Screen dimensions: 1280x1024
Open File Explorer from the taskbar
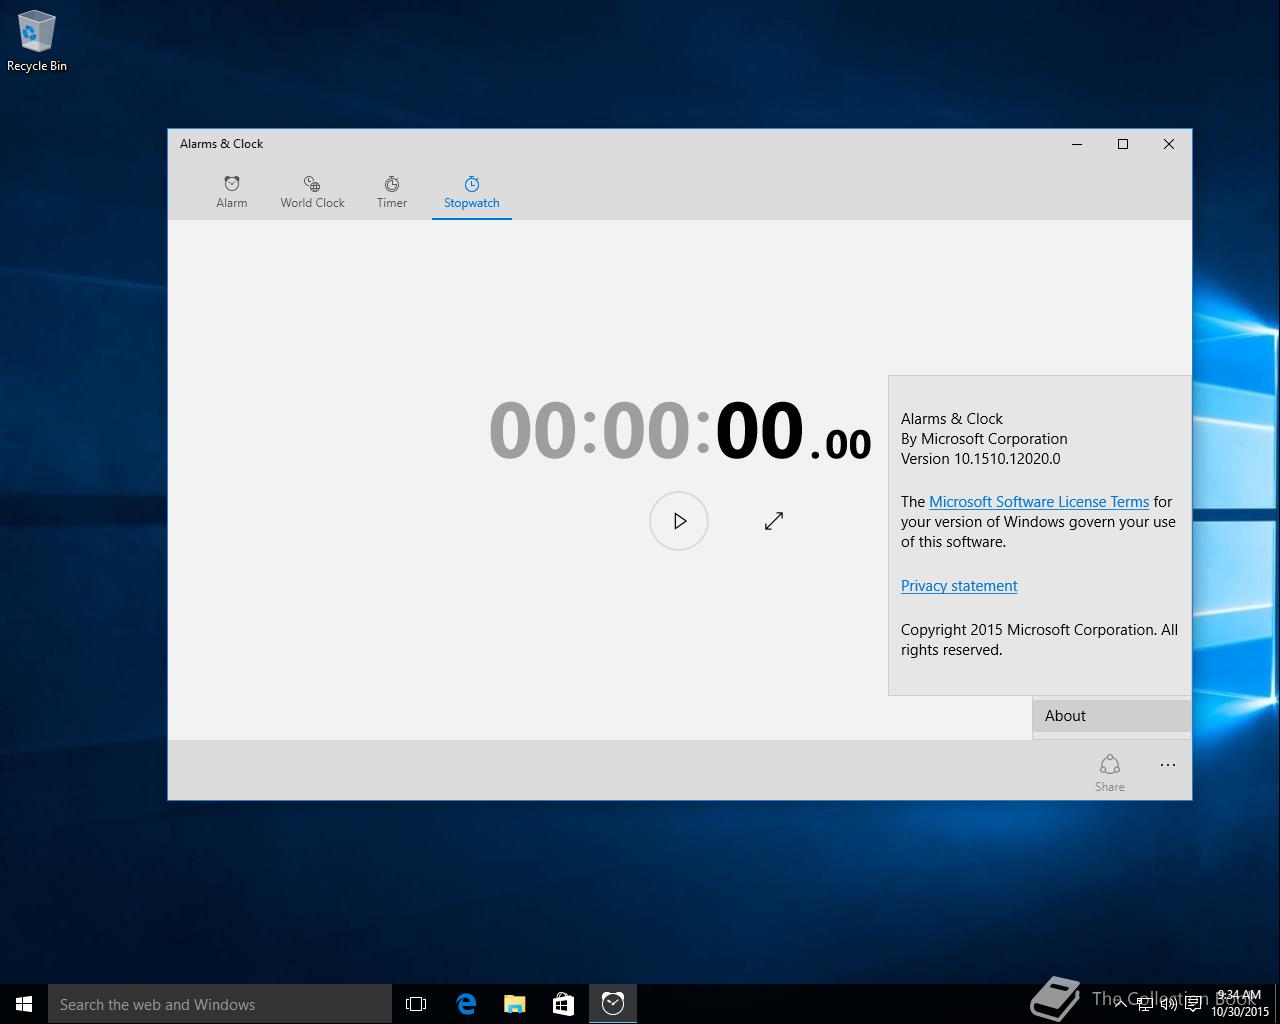(515, 1004)
